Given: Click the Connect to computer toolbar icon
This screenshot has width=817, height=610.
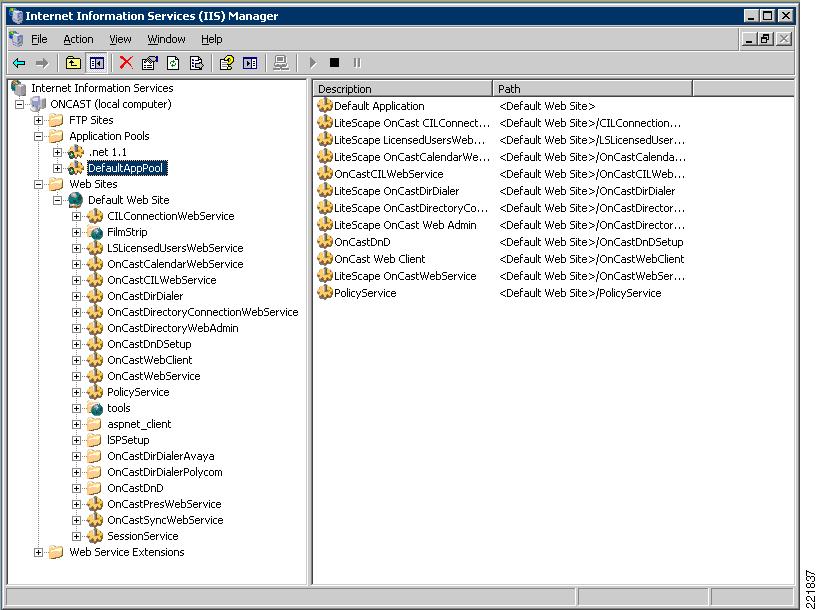Looking at the screenshot, I should click(281, 64).
